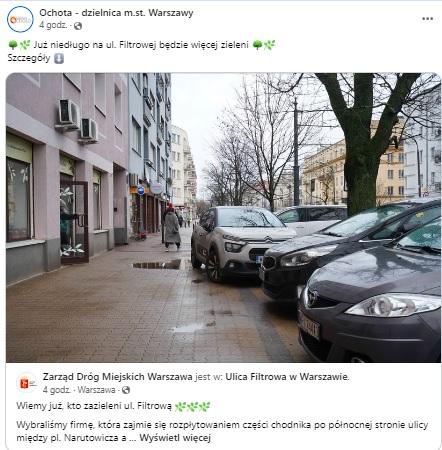Click the down arrow emoji after Szczegóły
This screenshot has width=442, height=450.
pyautogui.click(x=59, y=58)
